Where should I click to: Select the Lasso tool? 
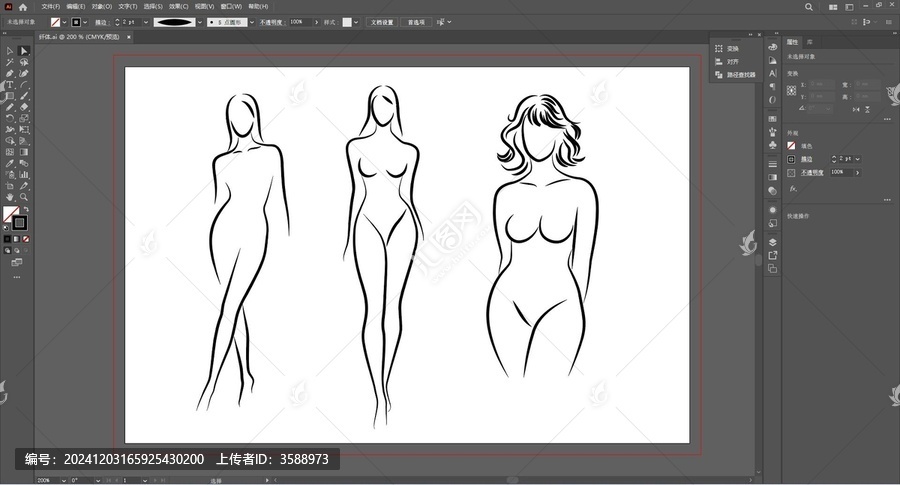[x=24, y=62]
